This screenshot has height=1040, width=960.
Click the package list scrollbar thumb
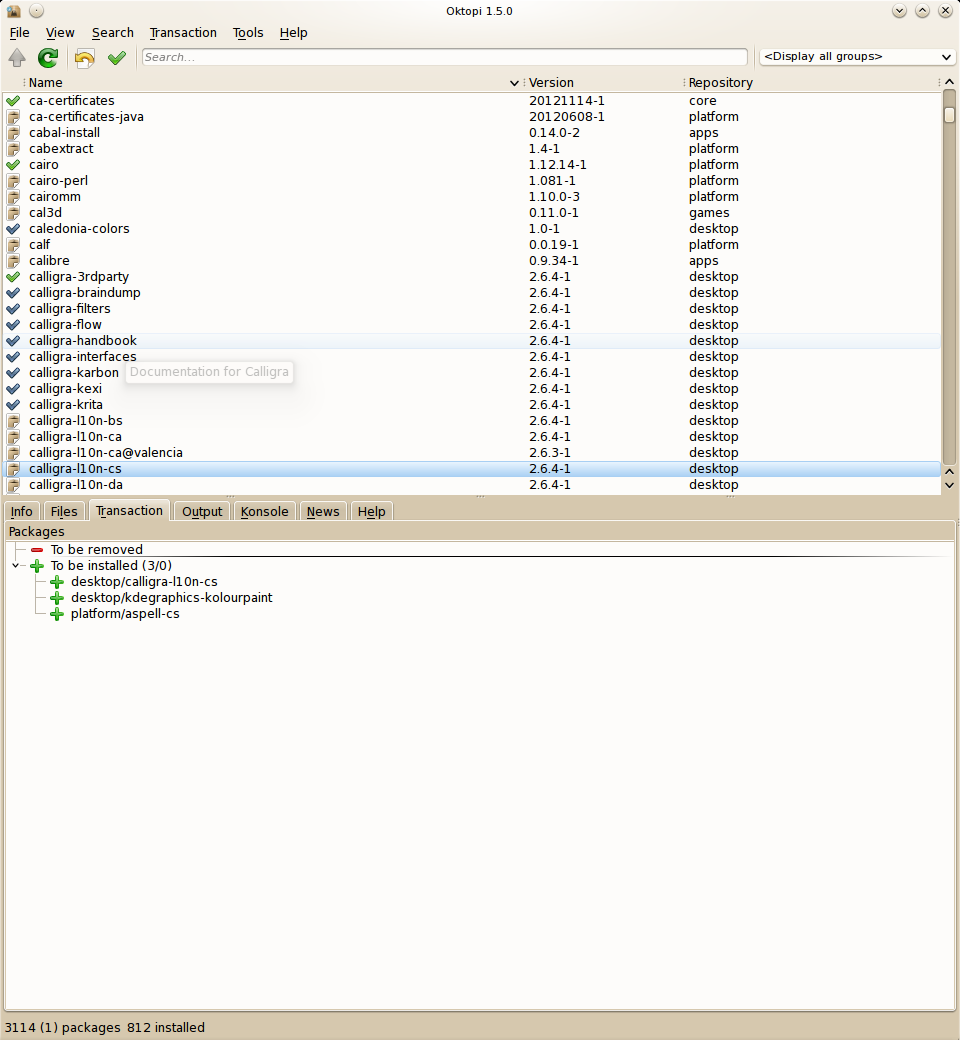[x=949, y=115]
